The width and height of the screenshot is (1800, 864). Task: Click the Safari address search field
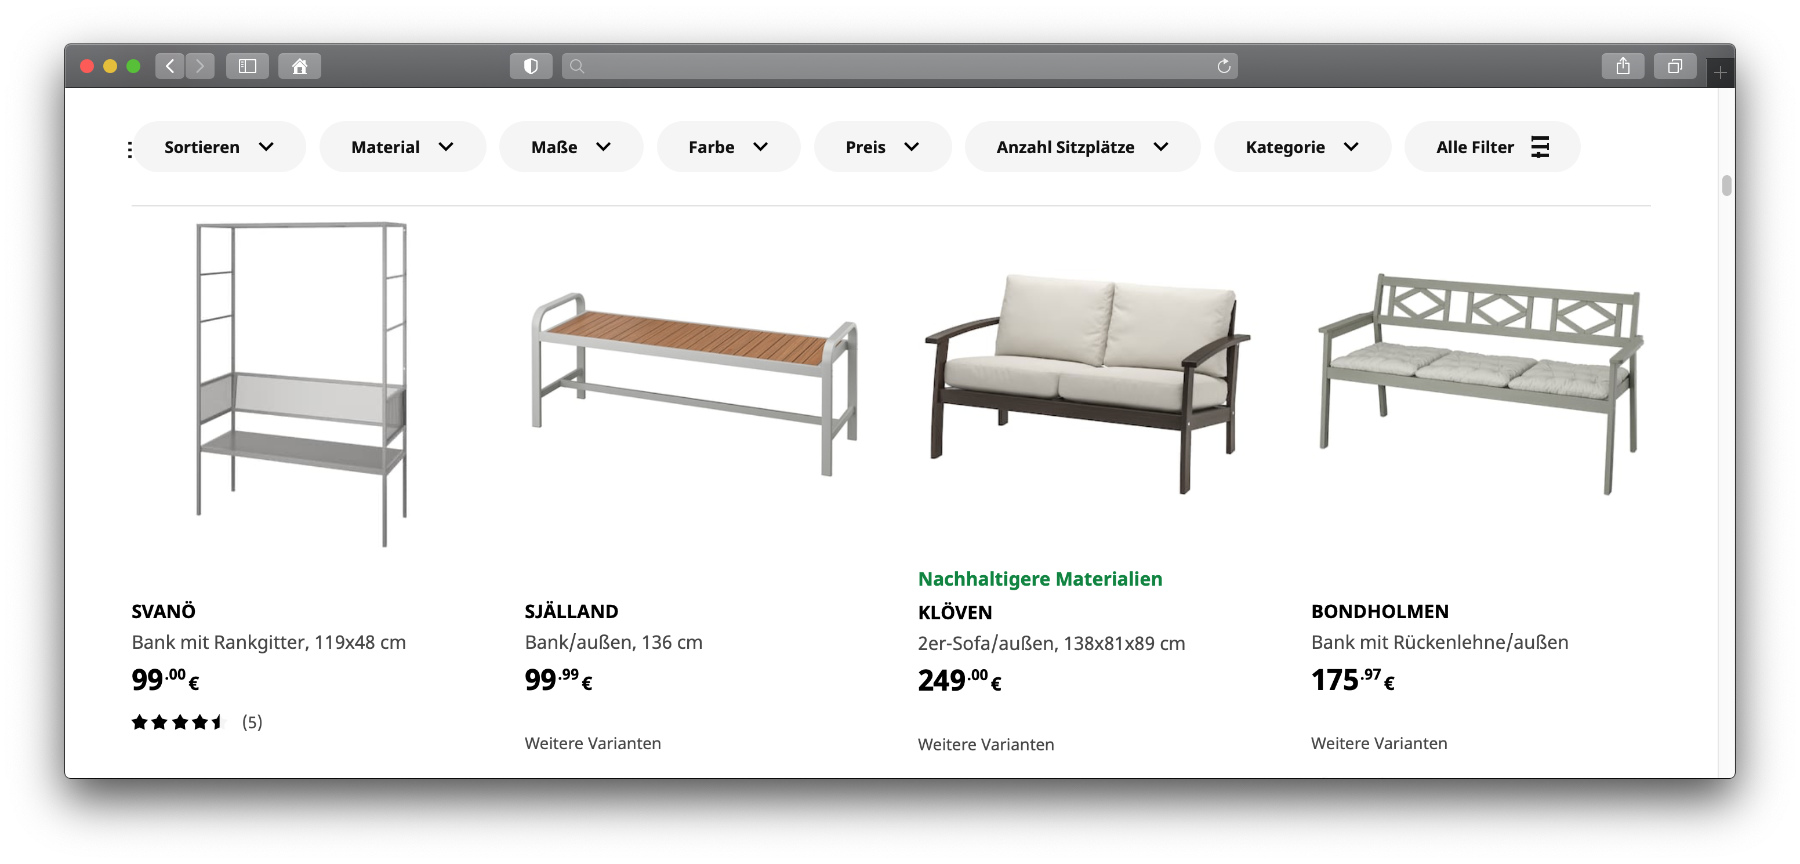900,66
